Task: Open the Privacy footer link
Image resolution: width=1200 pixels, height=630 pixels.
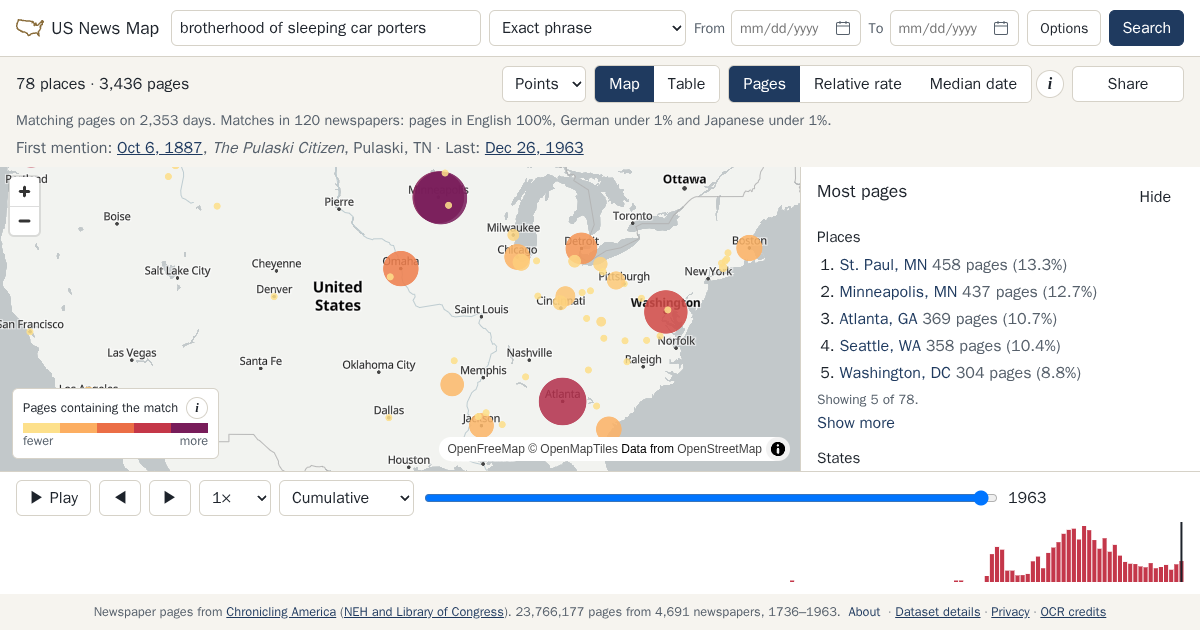Action: click(x=1010, y=612)
